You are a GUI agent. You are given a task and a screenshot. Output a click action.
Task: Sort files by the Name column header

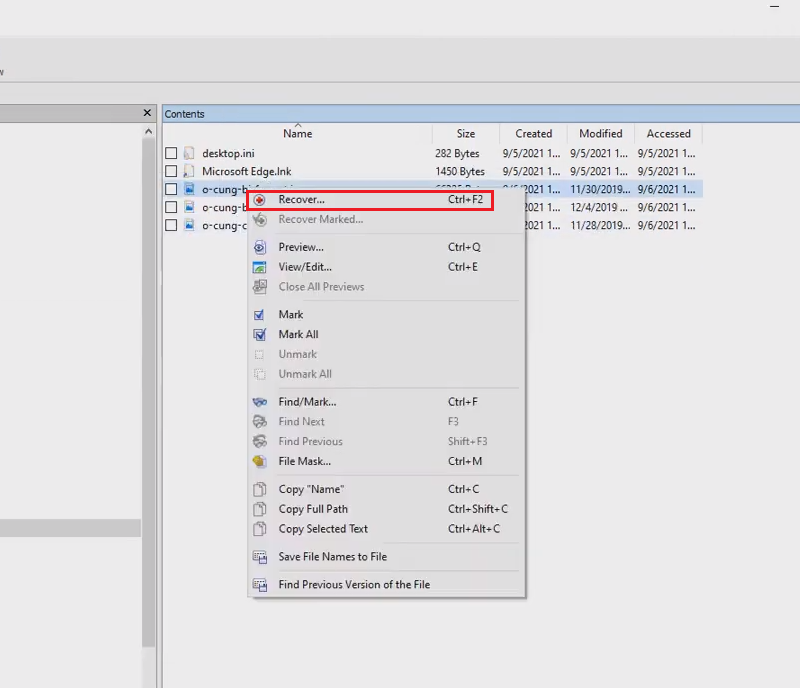pos(297,133)
